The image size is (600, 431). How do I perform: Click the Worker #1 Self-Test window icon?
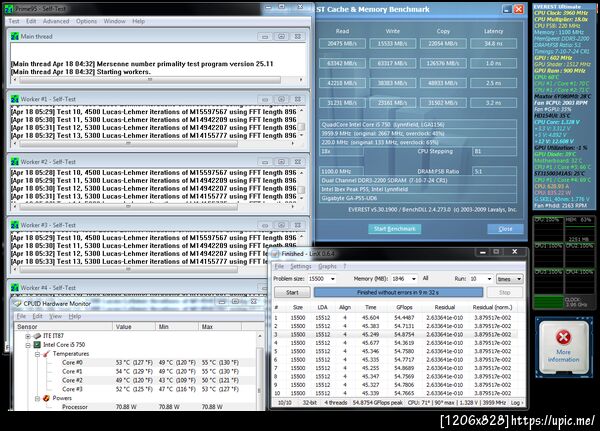pyautogui.click(x=15, y=99)
